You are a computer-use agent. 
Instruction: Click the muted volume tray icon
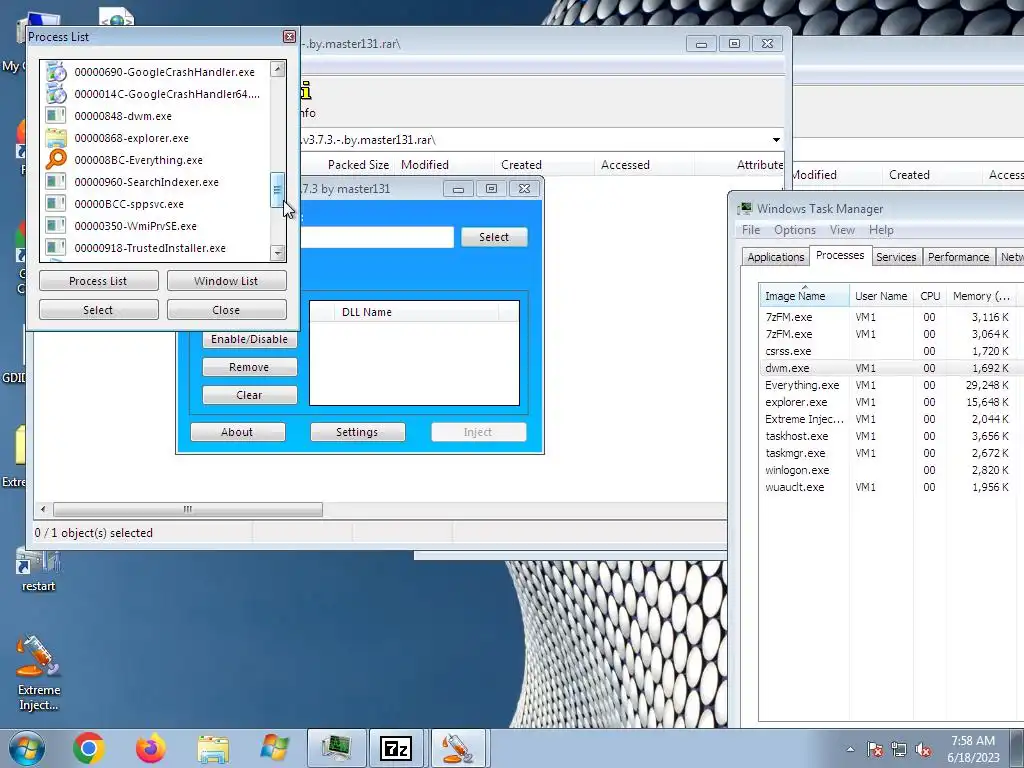coord(923,749)
